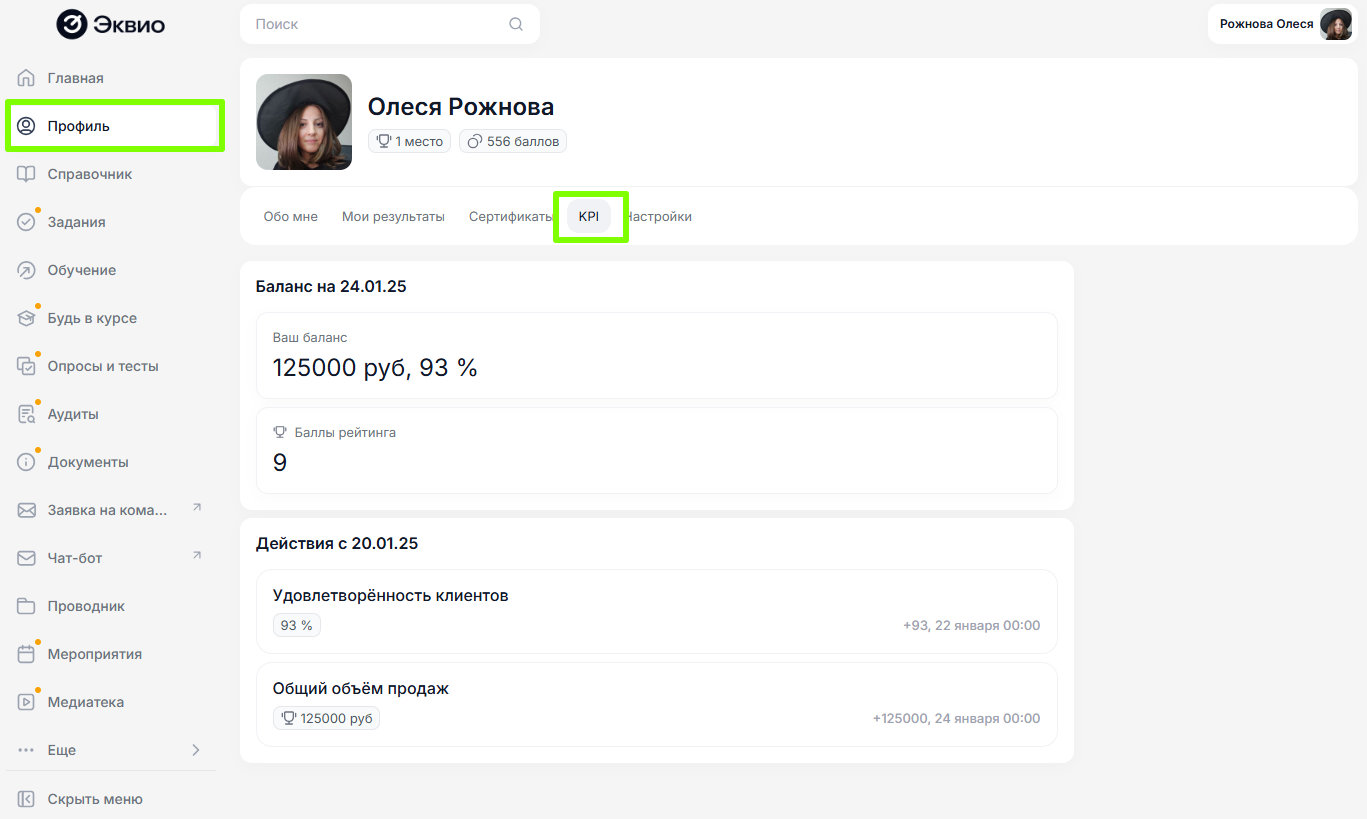Click the small avatar in the top-right corner

click(1336, 24)
